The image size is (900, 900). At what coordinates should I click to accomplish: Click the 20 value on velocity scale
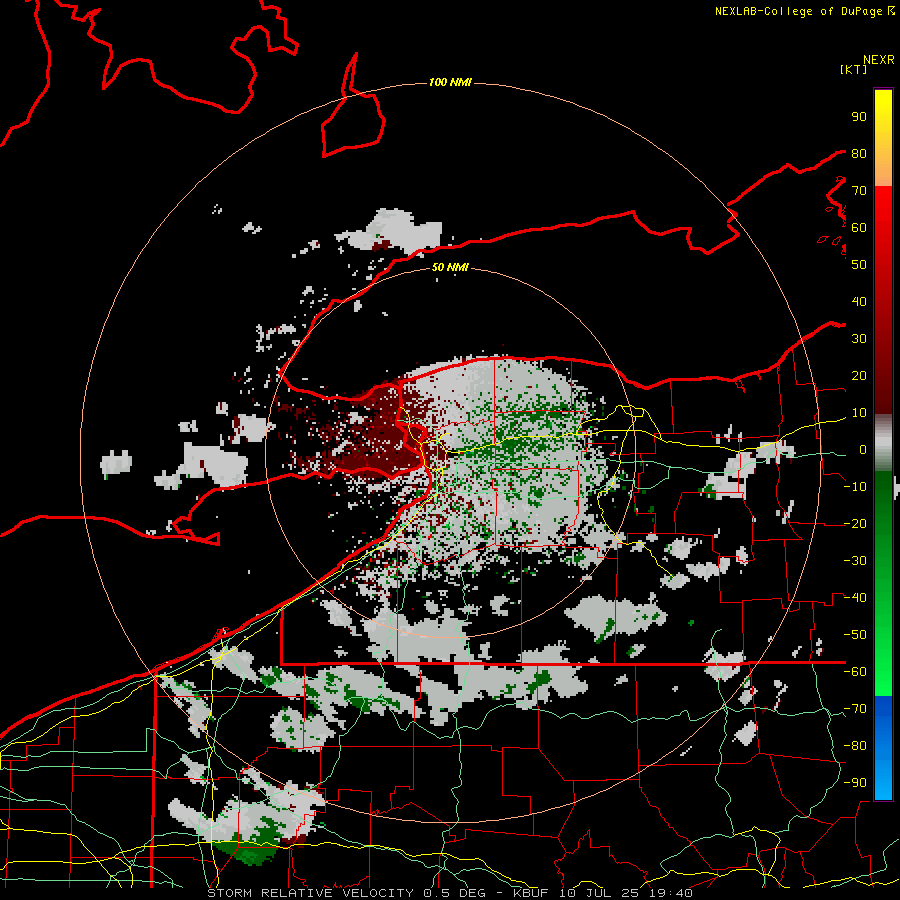tap(859, 376)
